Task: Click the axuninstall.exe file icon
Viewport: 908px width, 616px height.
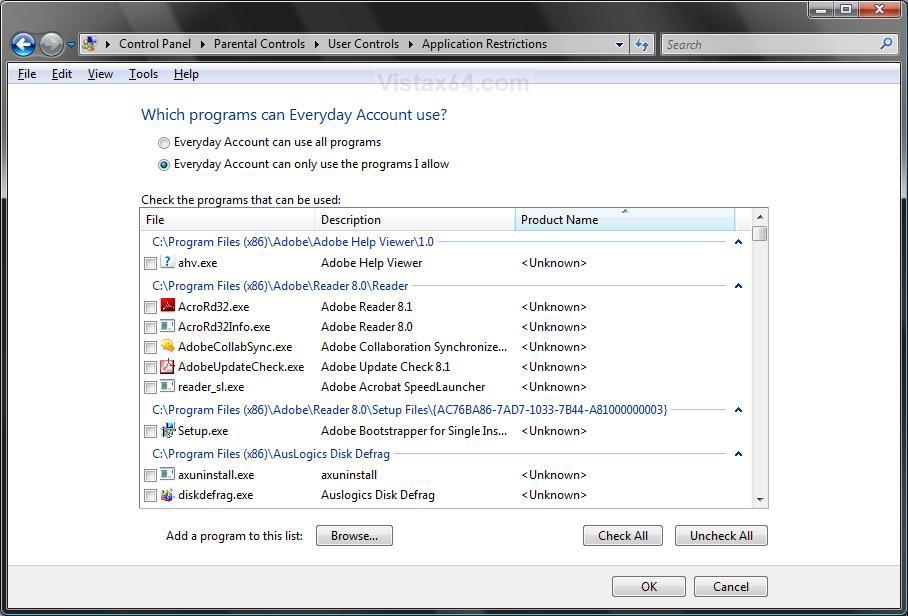Action: coord(167,474)
